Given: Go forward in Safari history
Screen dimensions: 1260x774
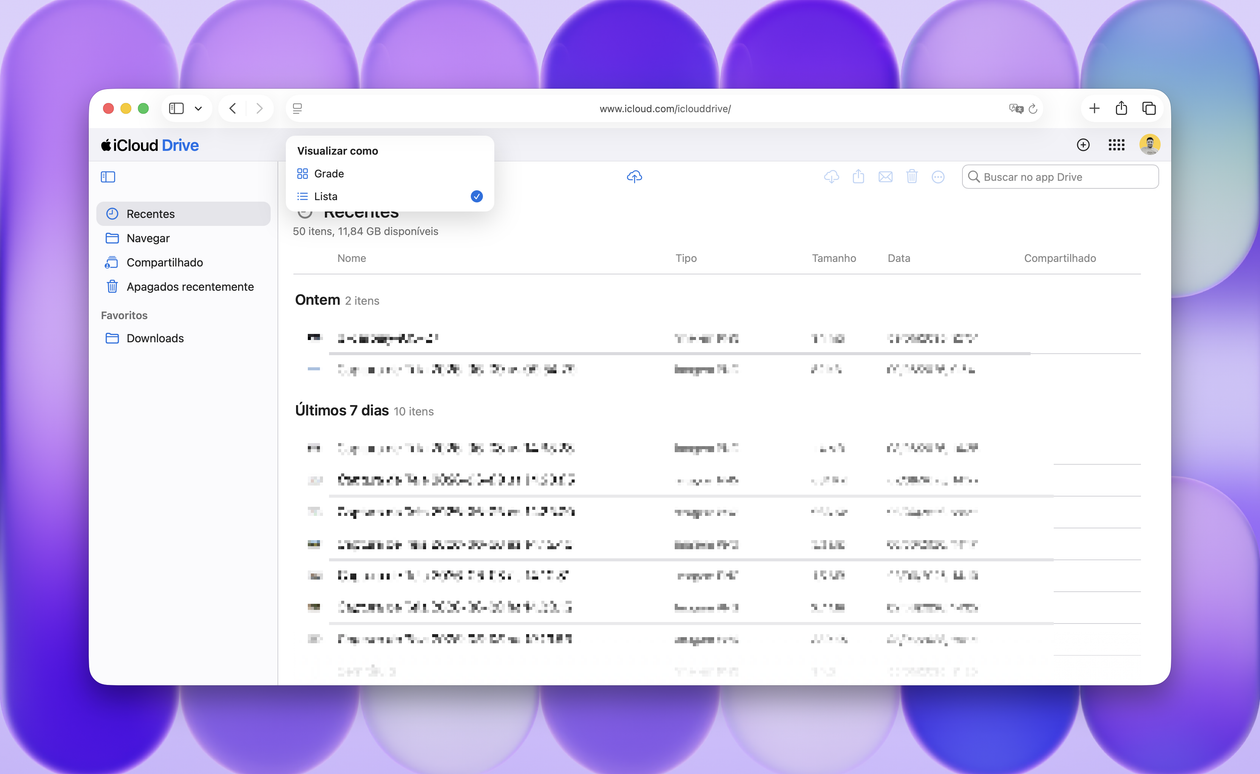Looking at the screenshot, I should click(x=259, y=108).
